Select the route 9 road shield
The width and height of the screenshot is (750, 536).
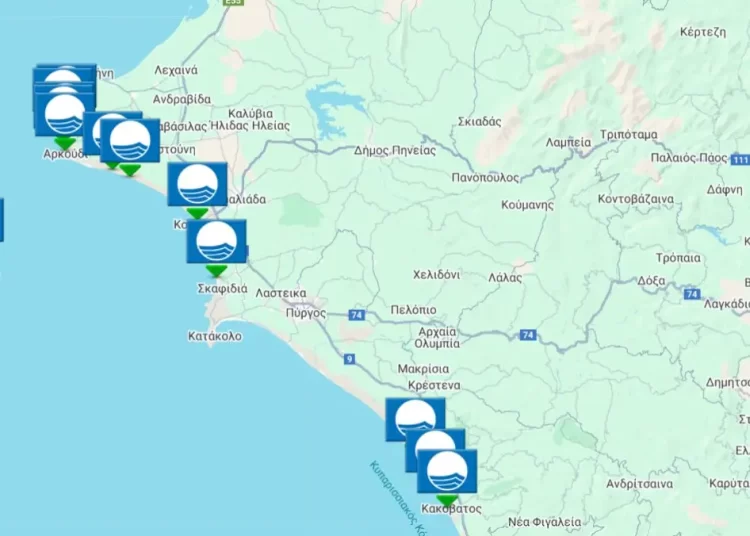coord(350,359)
